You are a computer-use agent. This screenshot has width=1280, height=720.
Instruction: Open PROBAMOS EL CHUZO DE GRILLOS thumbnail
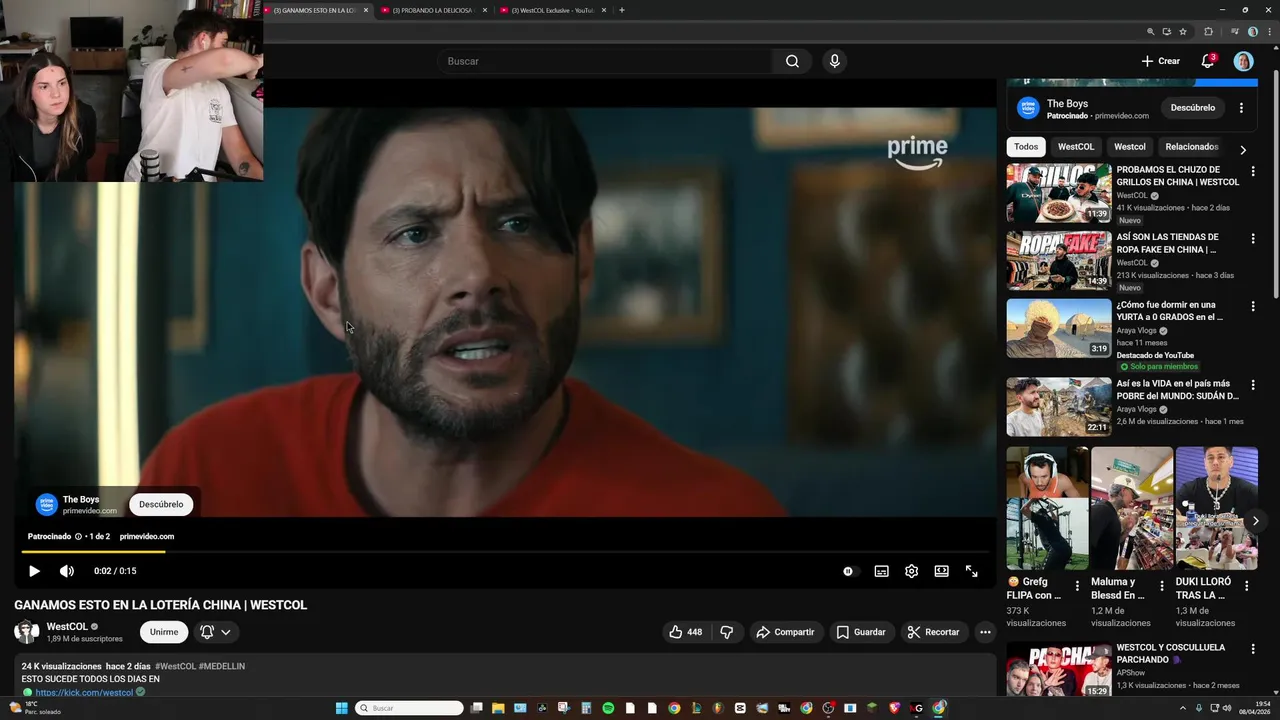click(1059, 193)
